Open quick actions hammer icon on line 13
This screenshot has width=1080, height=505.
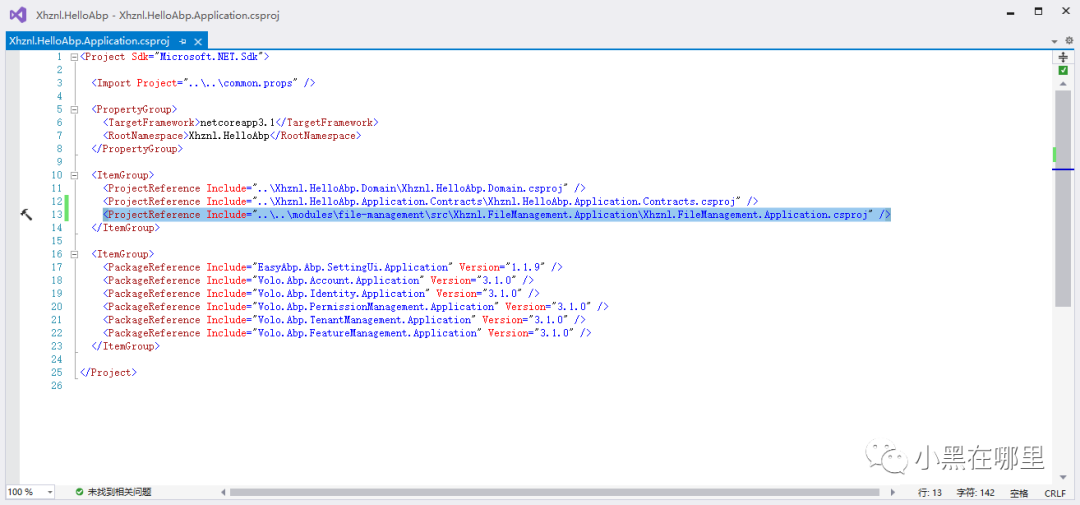26,215
